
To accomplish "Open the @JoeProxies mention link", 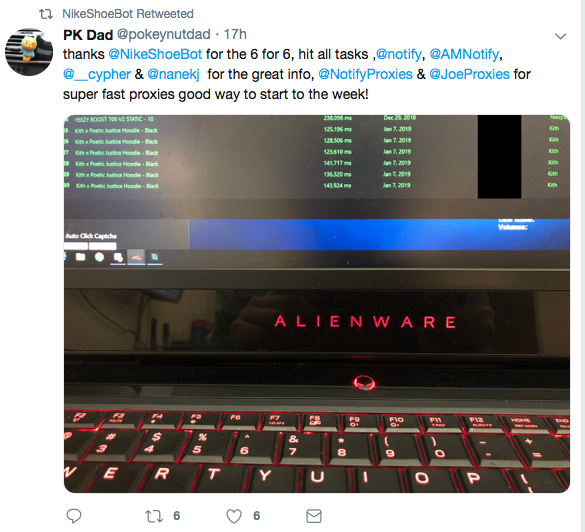I will (469, 74).
